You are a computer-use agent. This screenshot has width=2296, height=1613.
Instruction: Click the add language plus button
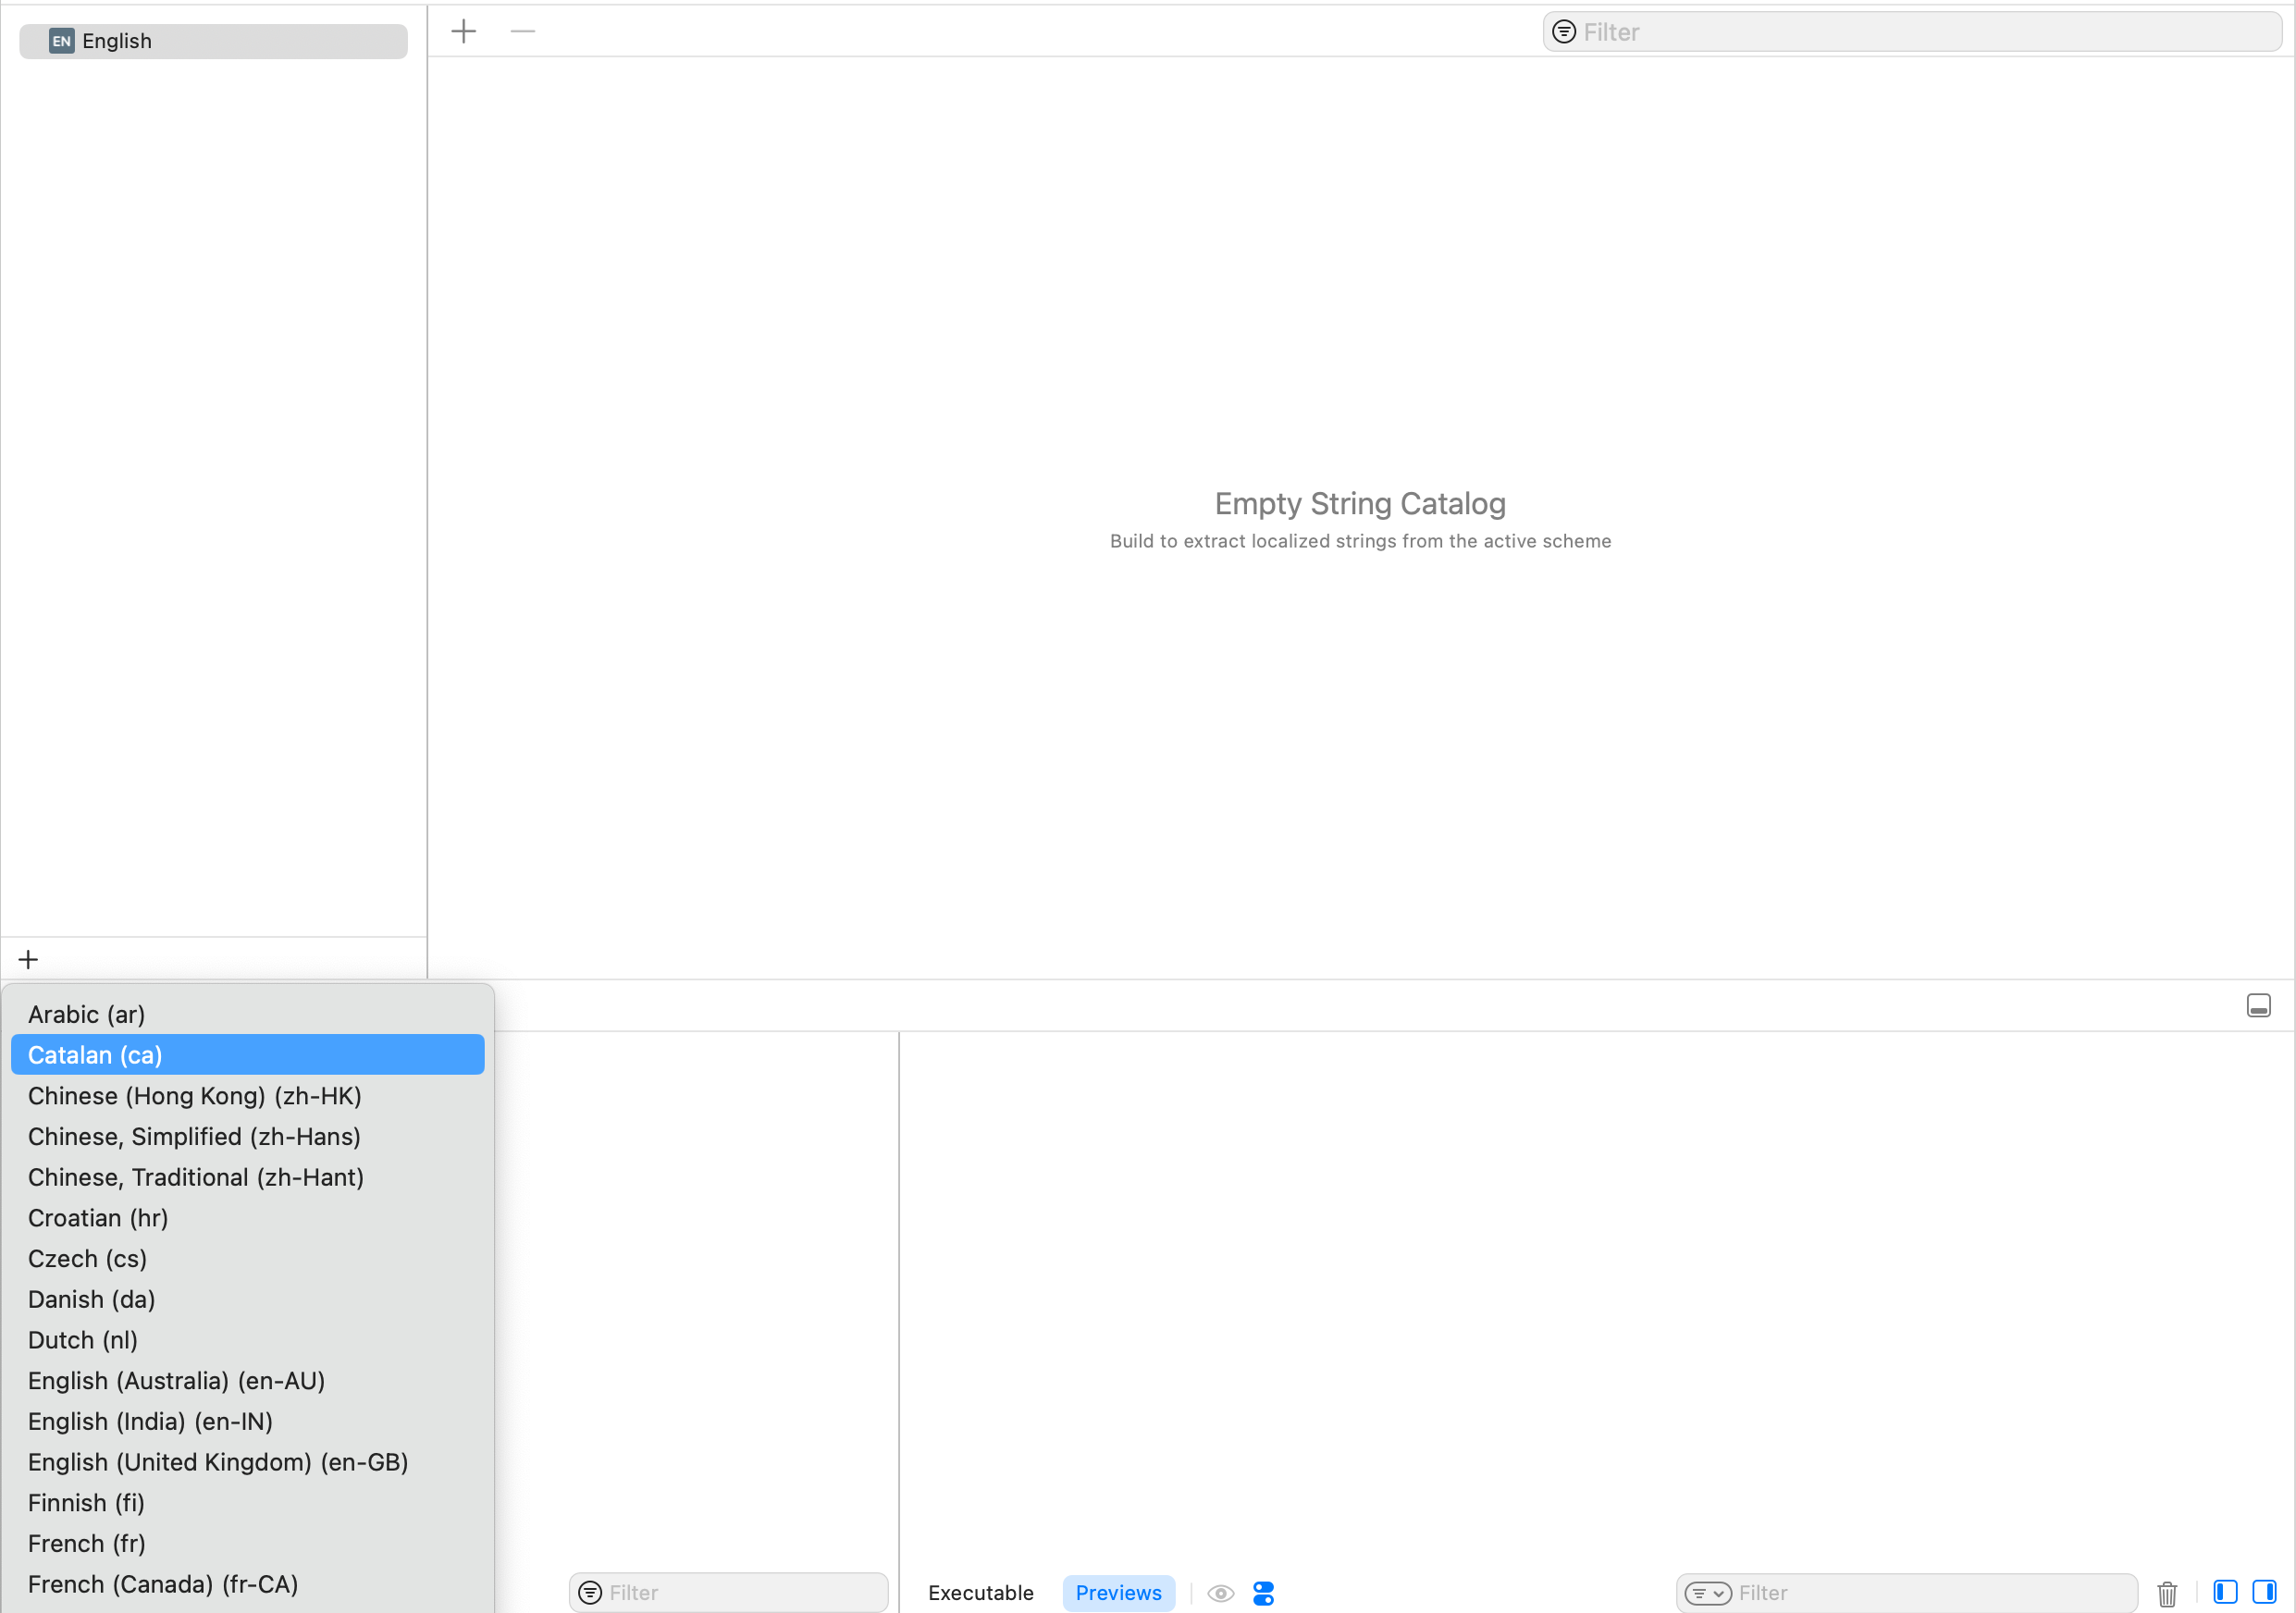[x=28, y=959]
